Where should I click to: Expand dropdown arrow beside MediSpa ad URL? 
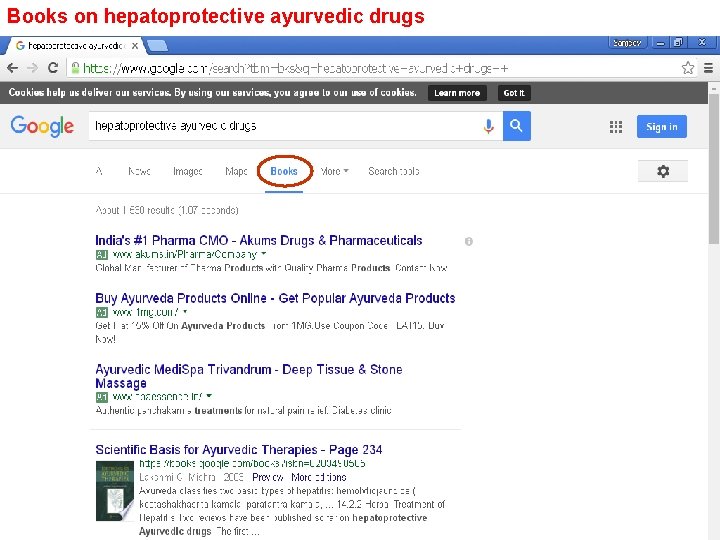pos(209,396)
